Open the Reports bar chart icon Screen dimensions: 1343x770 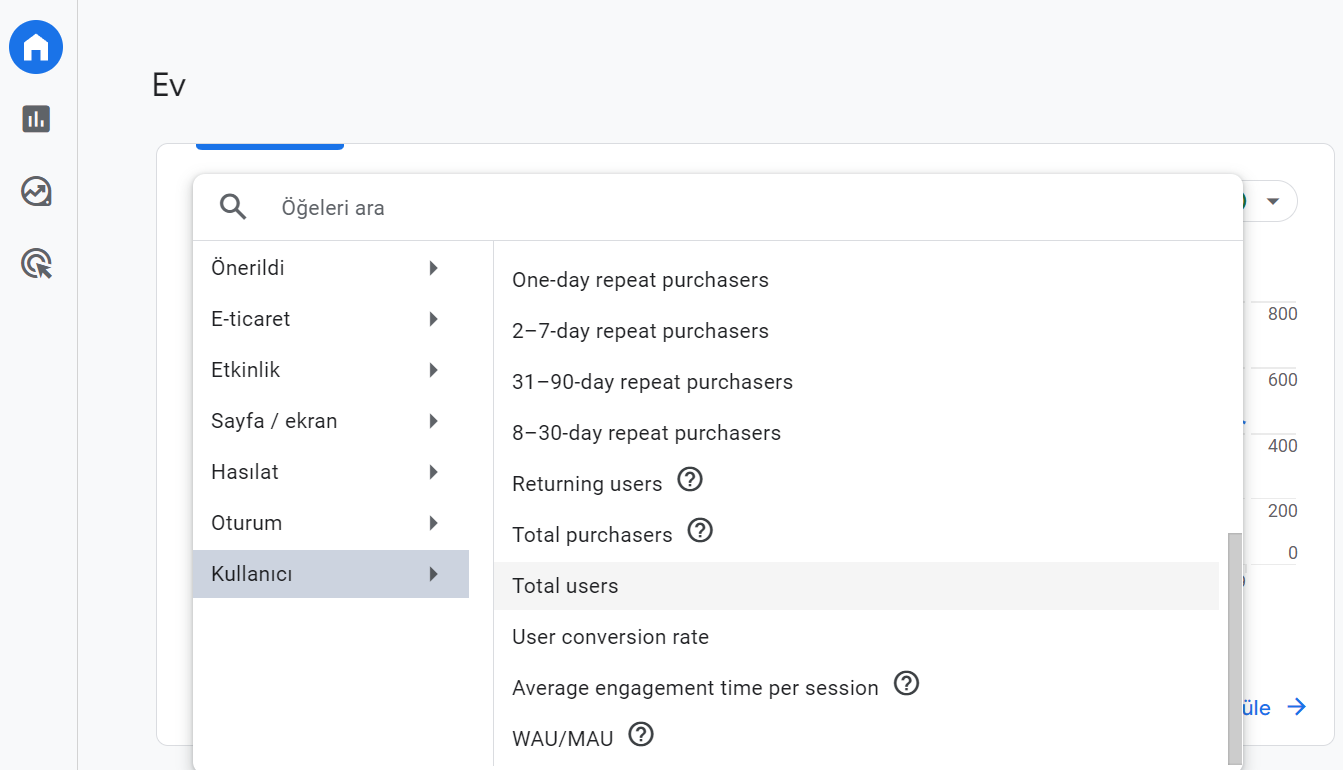click(36, 119)
